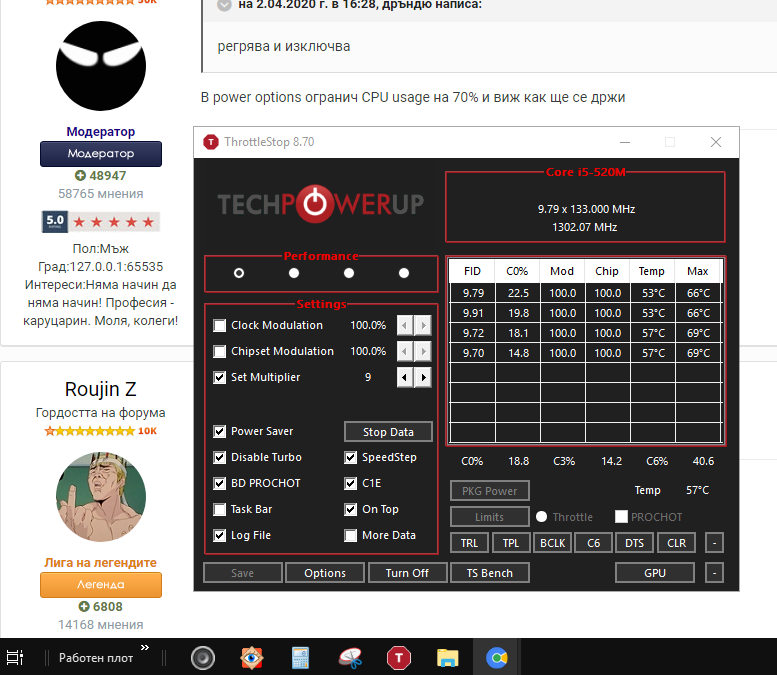Open the Calculator icon on taskbar
Image resolution: width=777 pixels, height=675 pixels.
pos(300,658)
